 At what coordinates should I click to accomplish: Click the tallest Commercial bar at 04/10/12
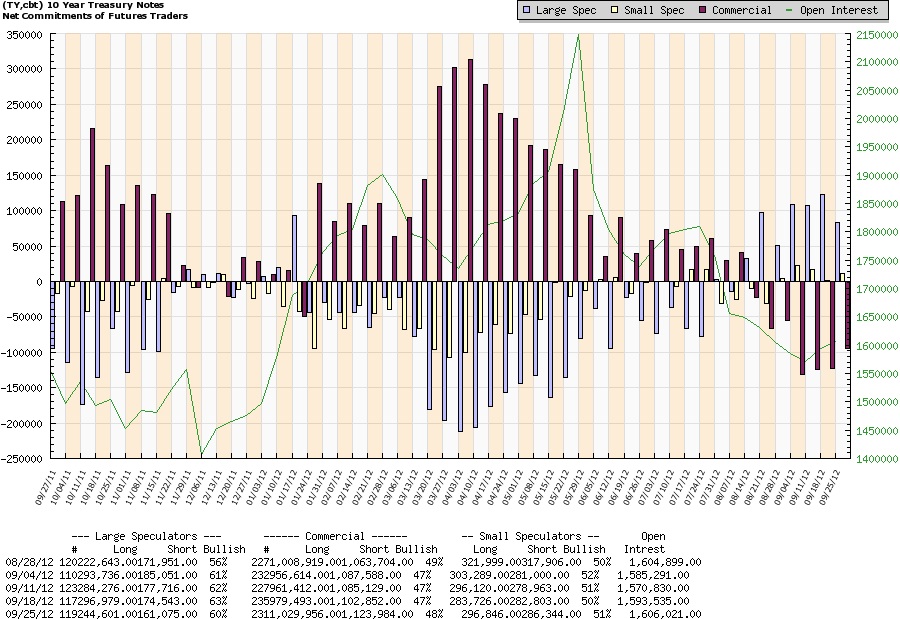(471, 171)
